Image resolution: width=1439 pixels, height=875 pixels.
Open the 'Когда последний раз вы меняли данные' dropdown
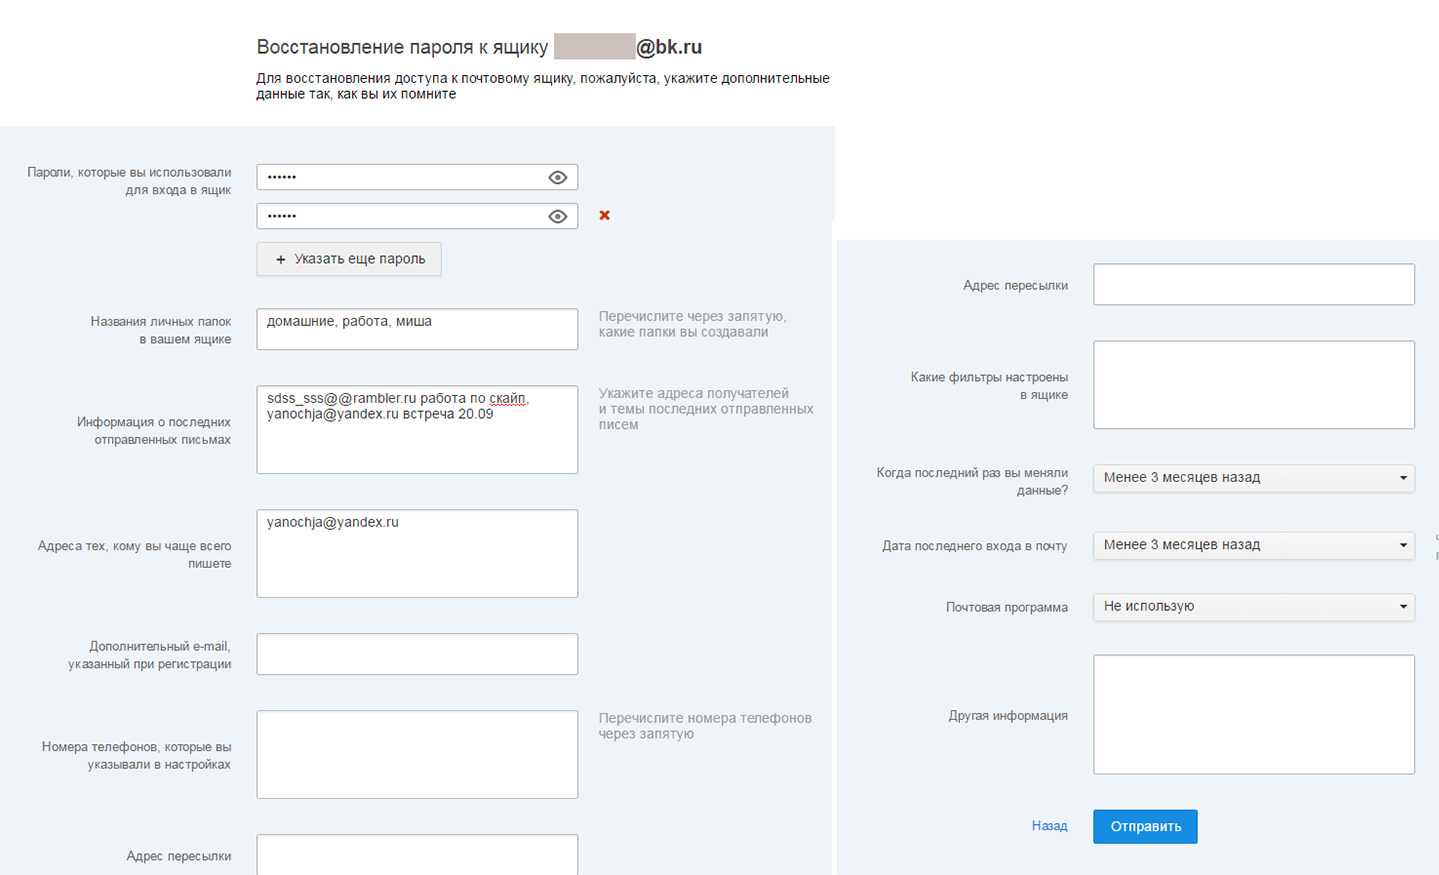(1254, 478)
